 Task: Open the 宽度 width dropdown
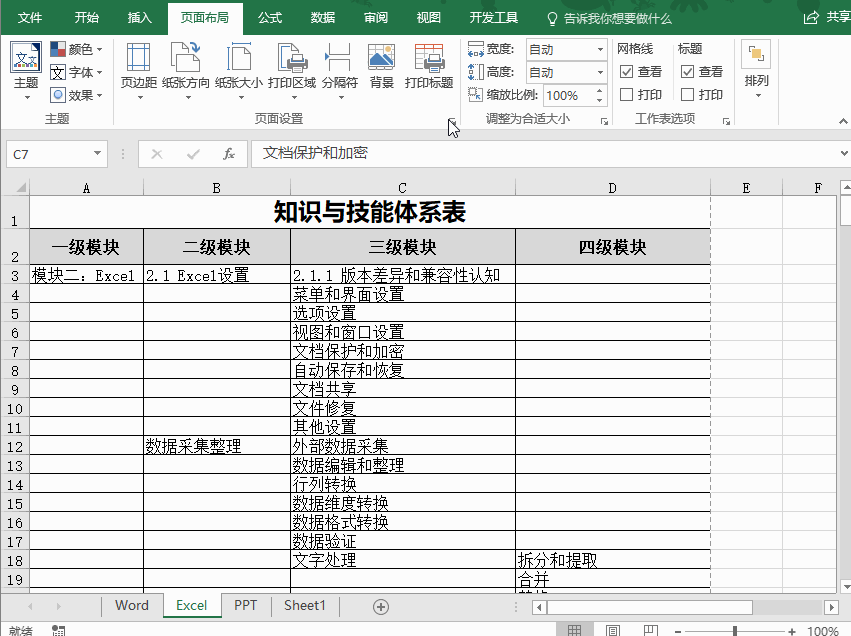(600, 49)
